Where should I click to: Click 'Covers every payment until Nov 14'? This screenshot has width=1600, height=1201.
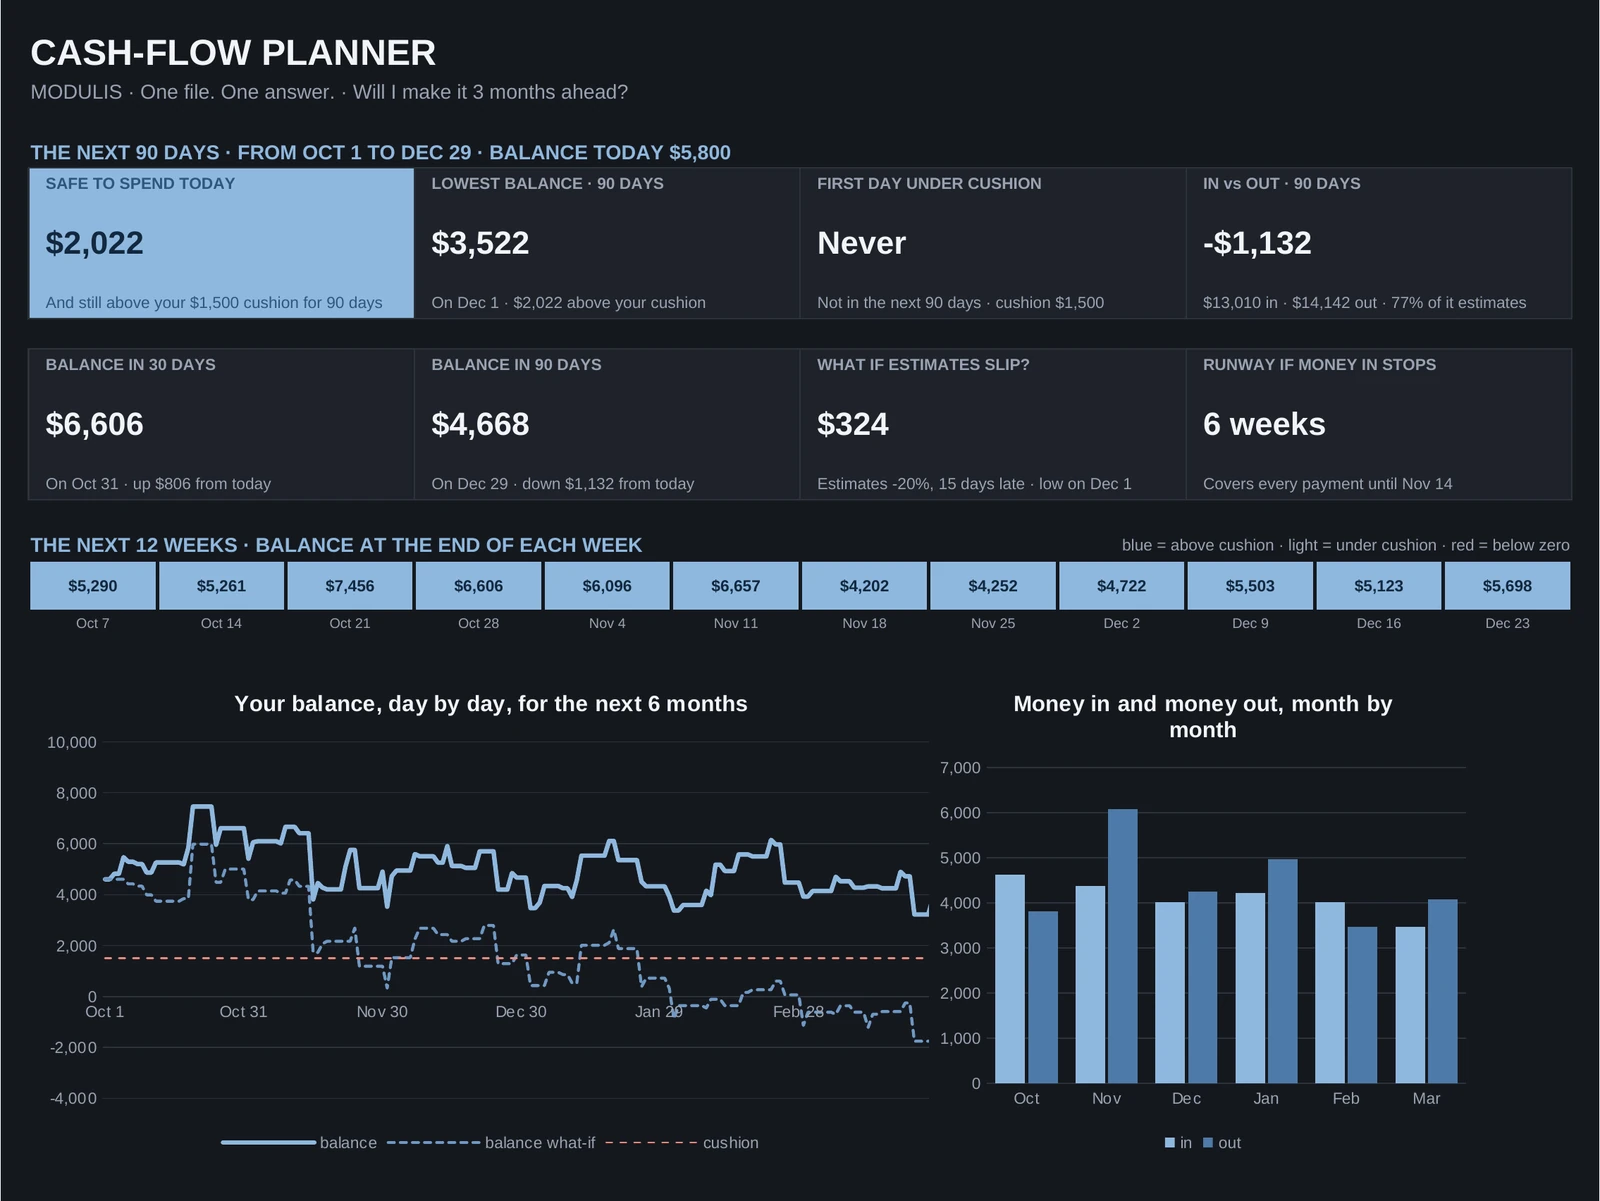pos(1327,484)
